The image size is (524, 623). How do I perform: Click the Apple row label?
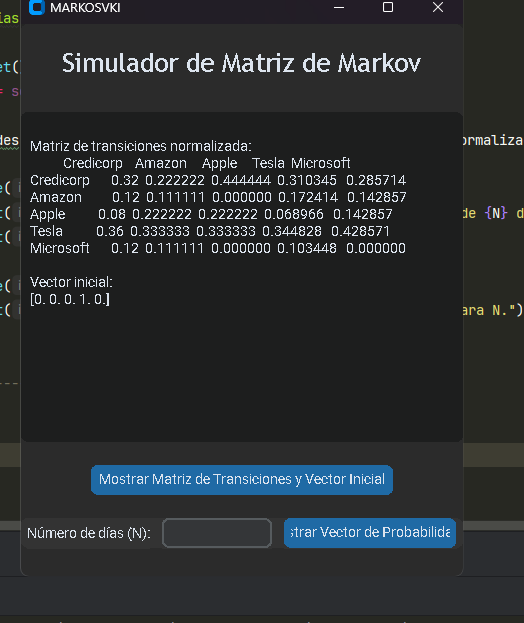click(48, 215)
